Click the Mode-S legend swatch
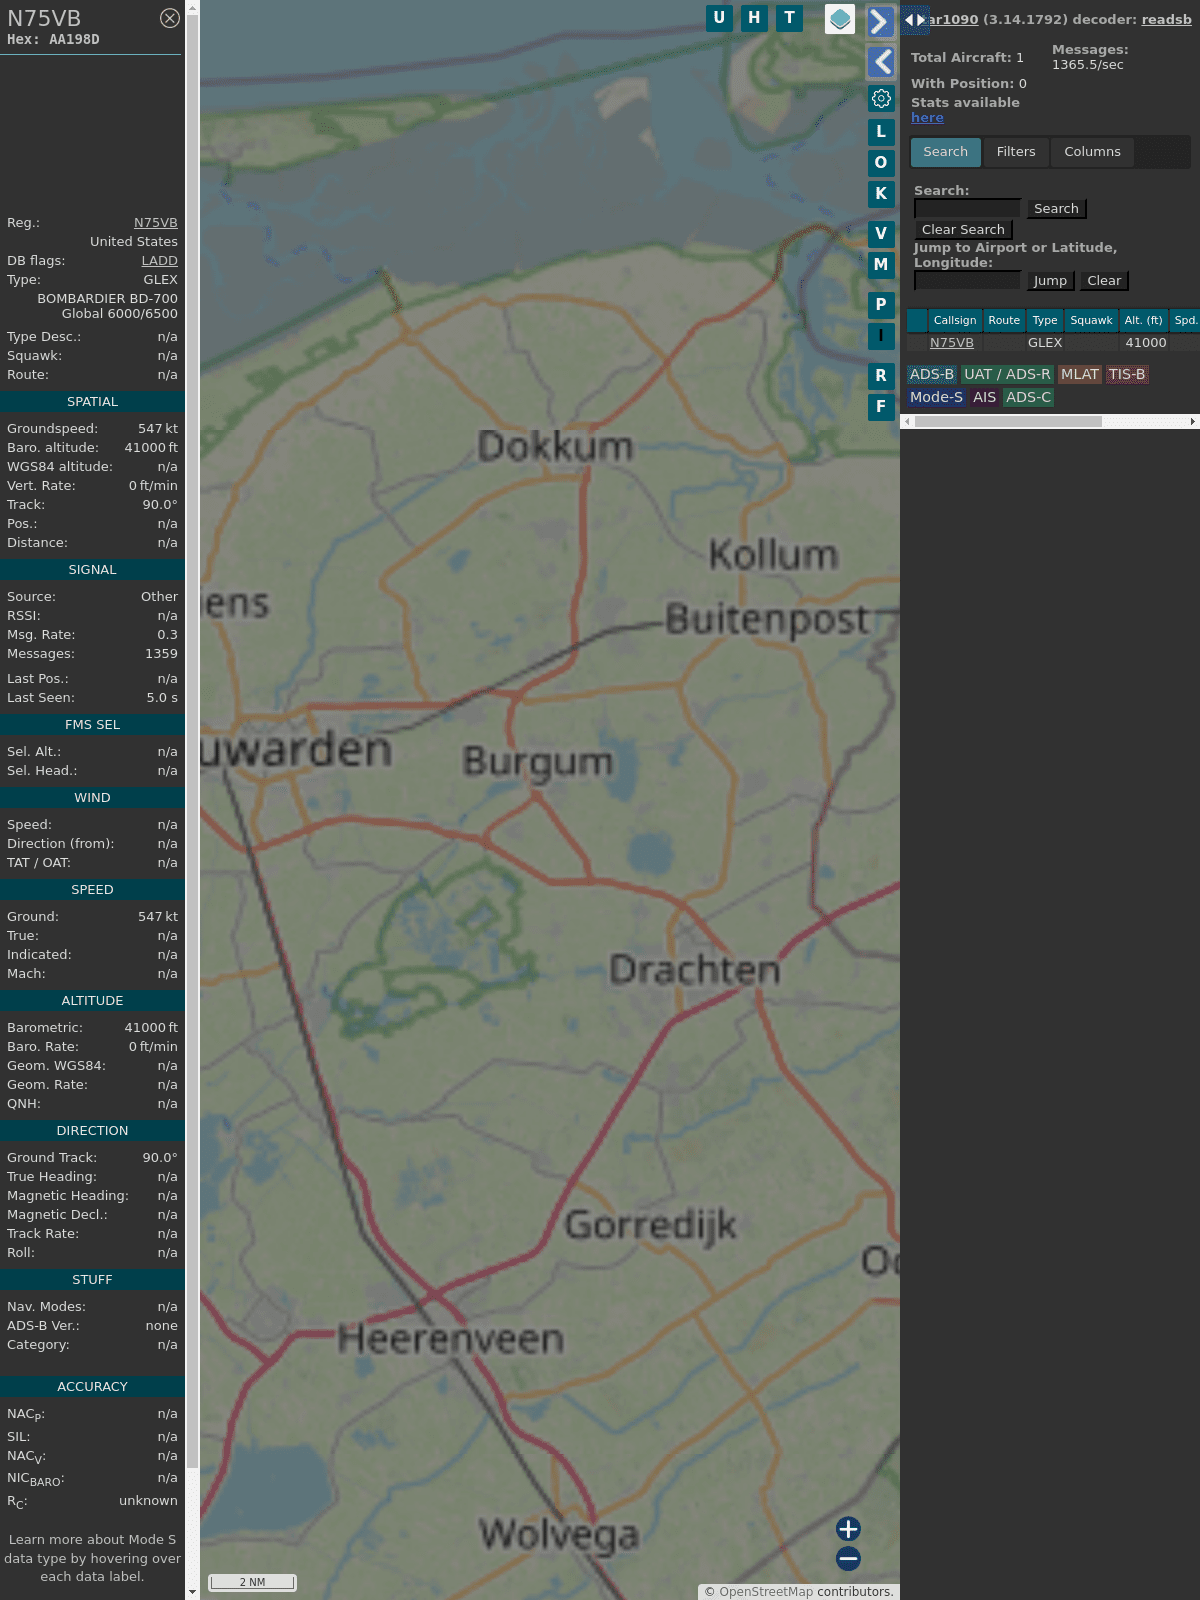Image resolution: width=1200 pixels, height=1600 pixels. (936, 397)
